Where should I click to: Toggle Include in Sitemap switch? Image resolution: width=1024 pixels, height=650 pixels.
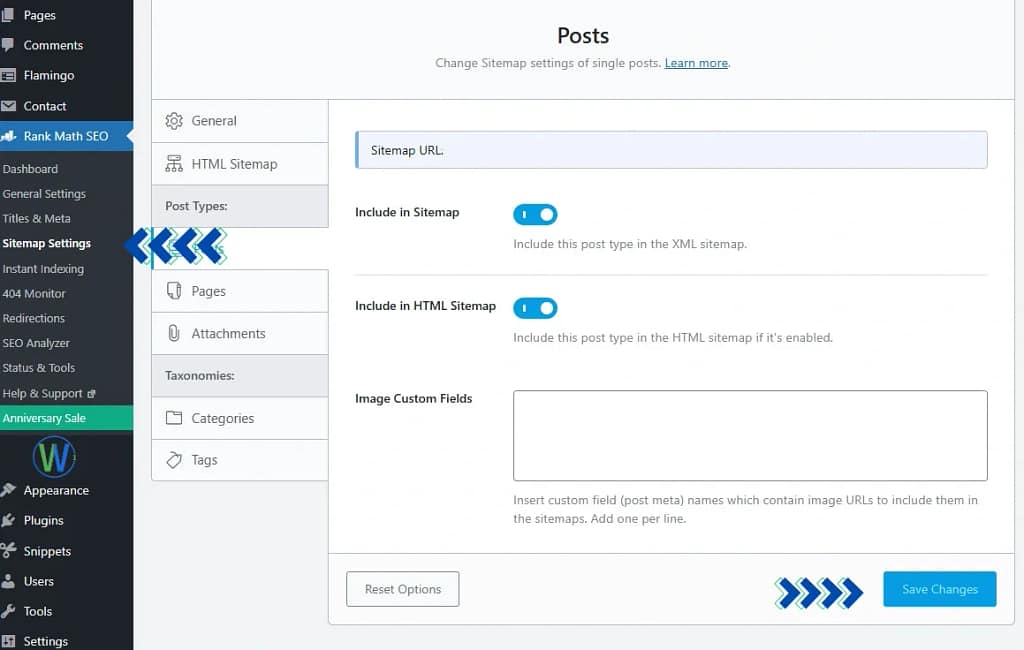[535, 214]
